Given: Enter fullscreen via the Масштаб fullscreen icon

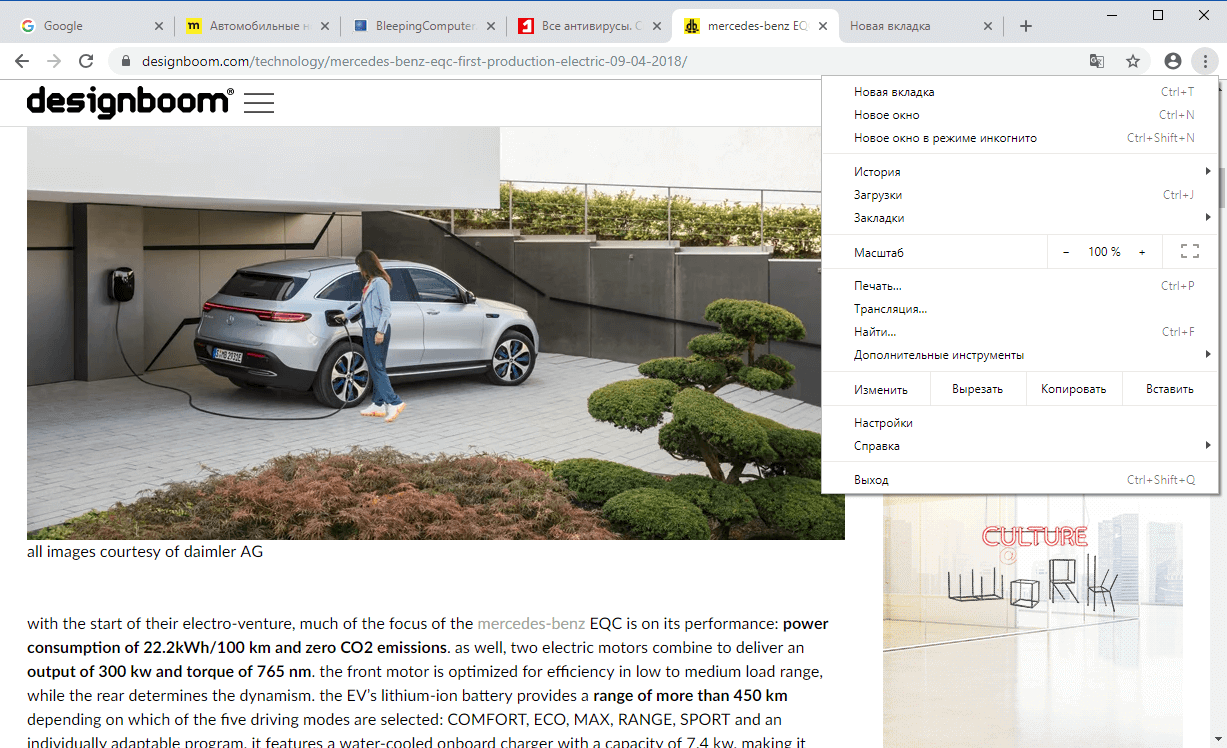Looking at the screenshot, I should pos(1189,251).
